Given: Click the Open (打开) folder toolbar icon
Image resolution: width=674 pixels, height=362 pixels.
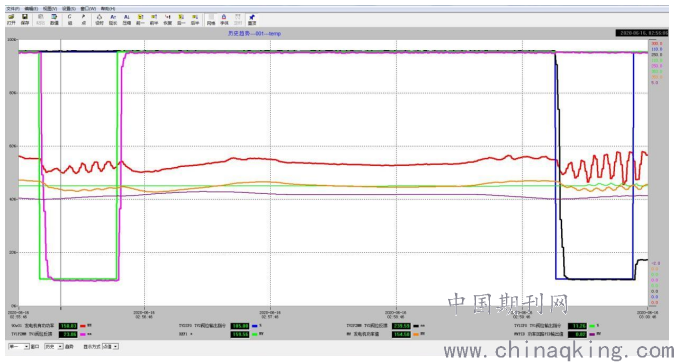Looking at the screenshot, I should pos(11,19).
